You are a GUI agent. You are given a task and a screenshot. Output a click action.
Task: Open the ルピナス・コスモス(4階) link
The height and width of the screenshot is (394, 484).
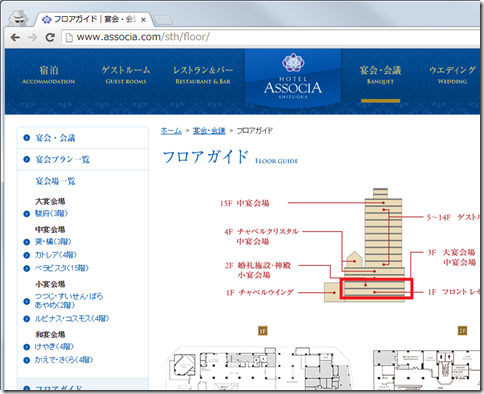point(72,318)
